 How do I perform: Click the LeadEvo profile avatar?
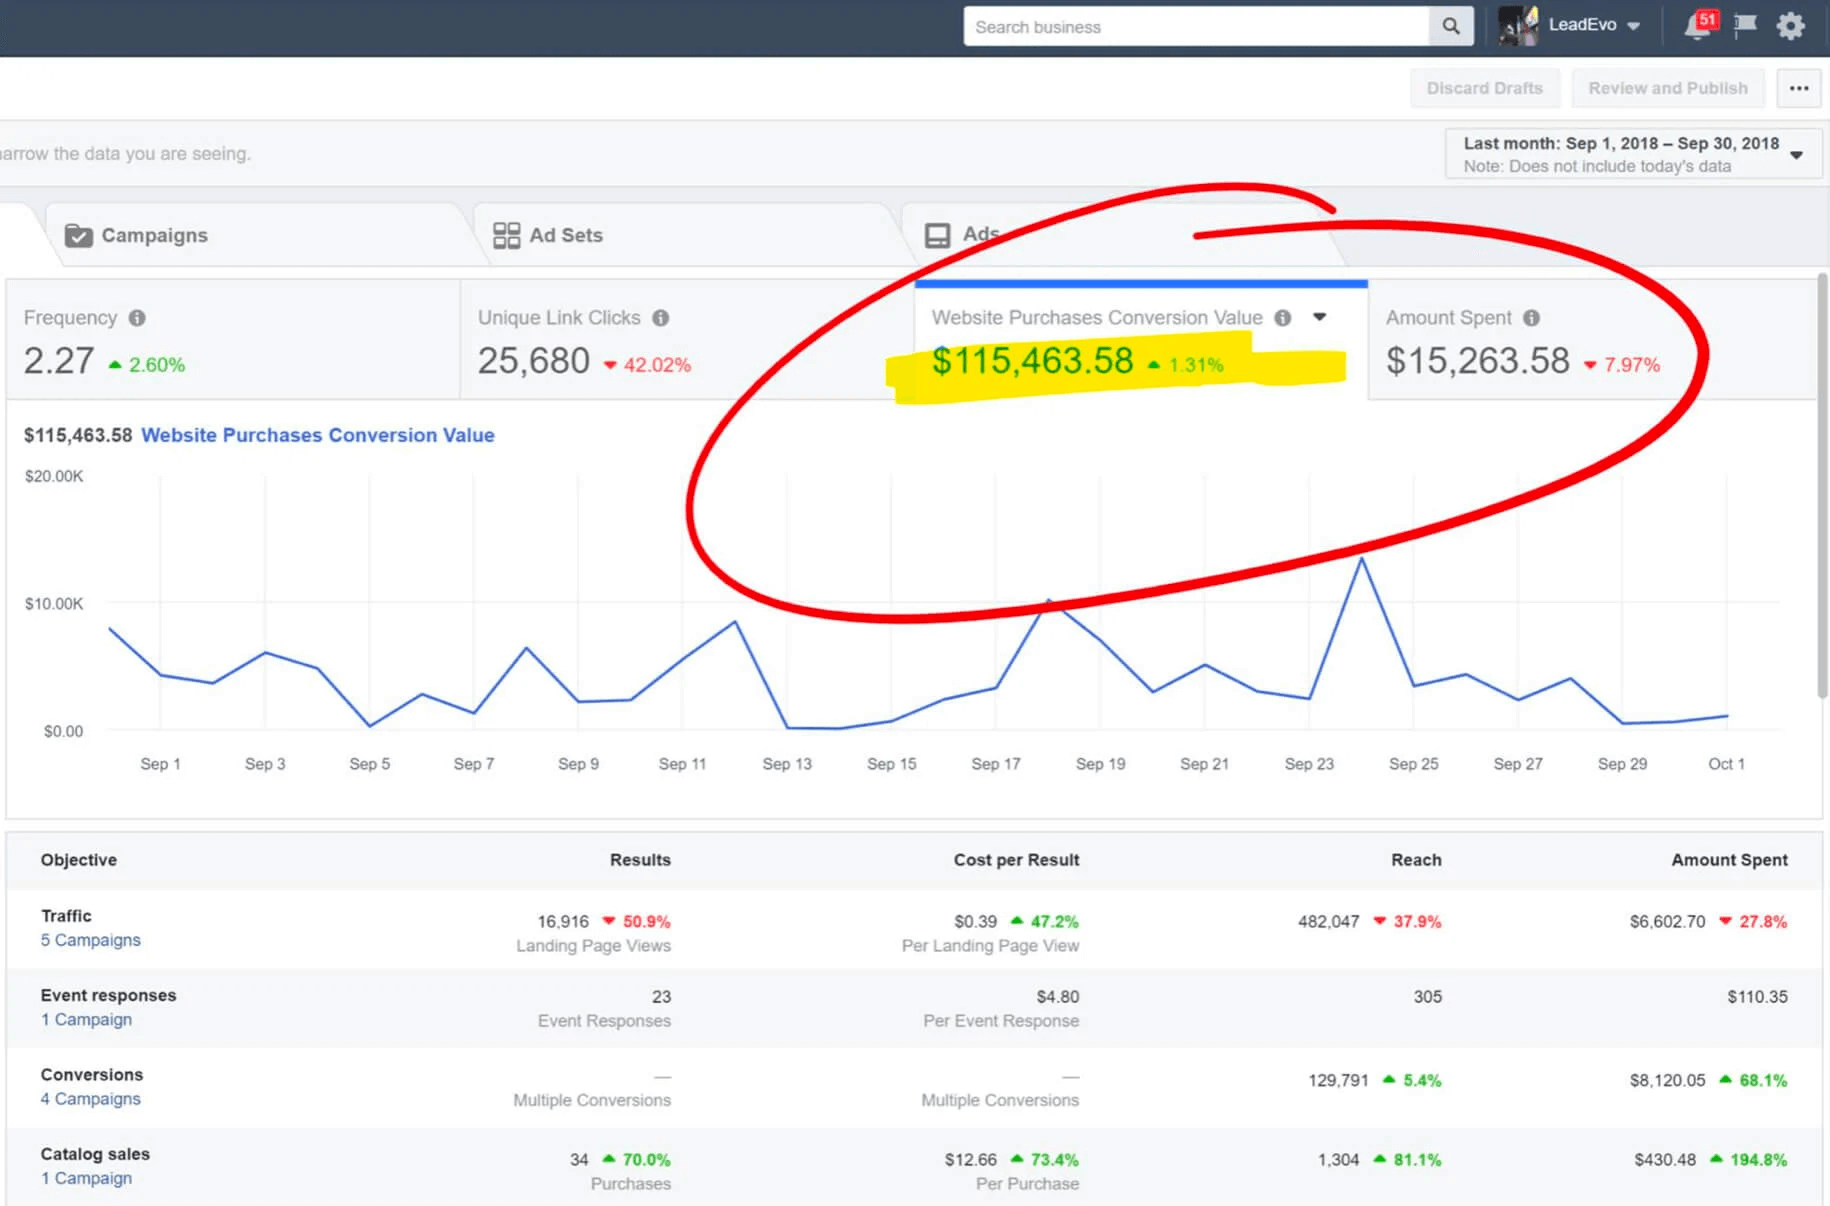1518,26
